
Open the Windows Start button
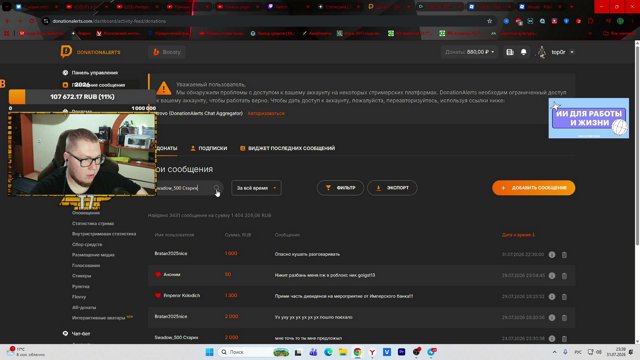click(209, 352)
